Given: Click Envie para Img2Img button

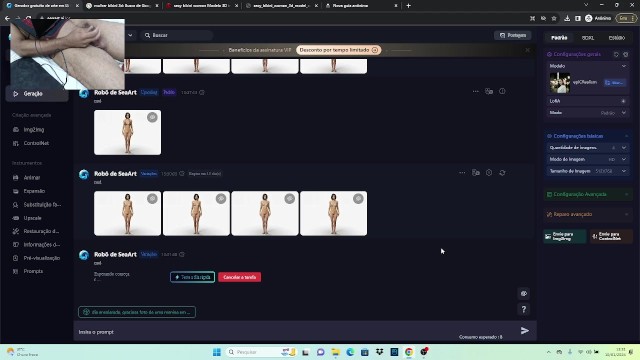Looking at the screenshot, I should tap(565, 236).
